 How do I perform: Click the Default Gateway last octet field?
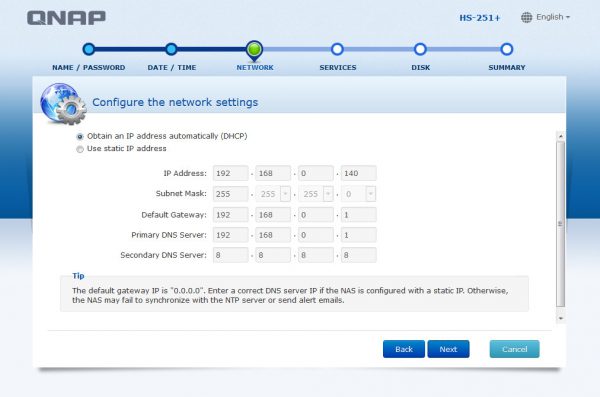pos(359,215)
